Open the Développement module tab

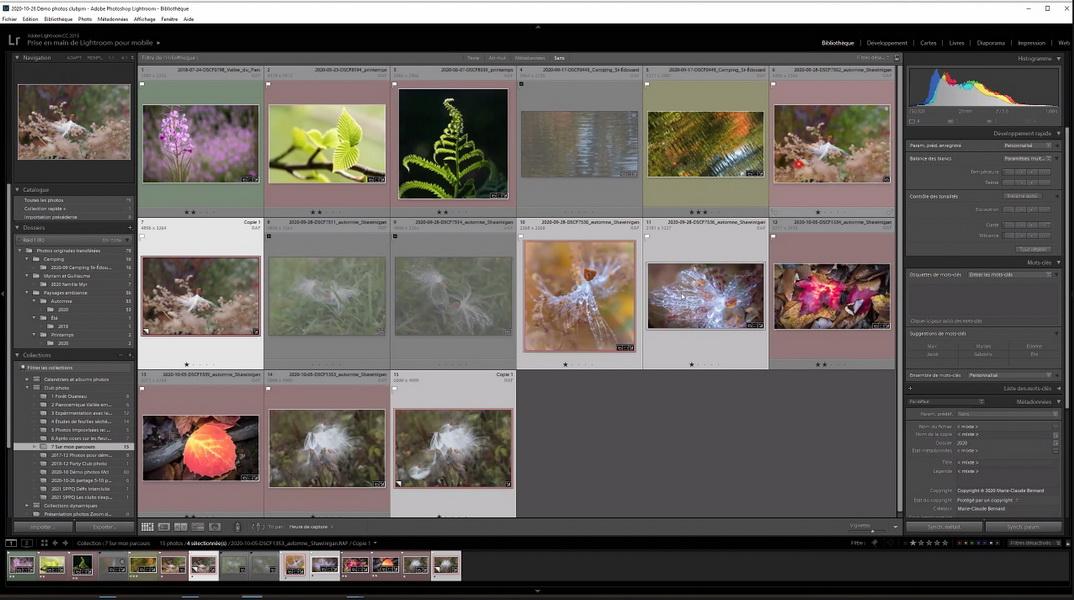coord(886,43)
